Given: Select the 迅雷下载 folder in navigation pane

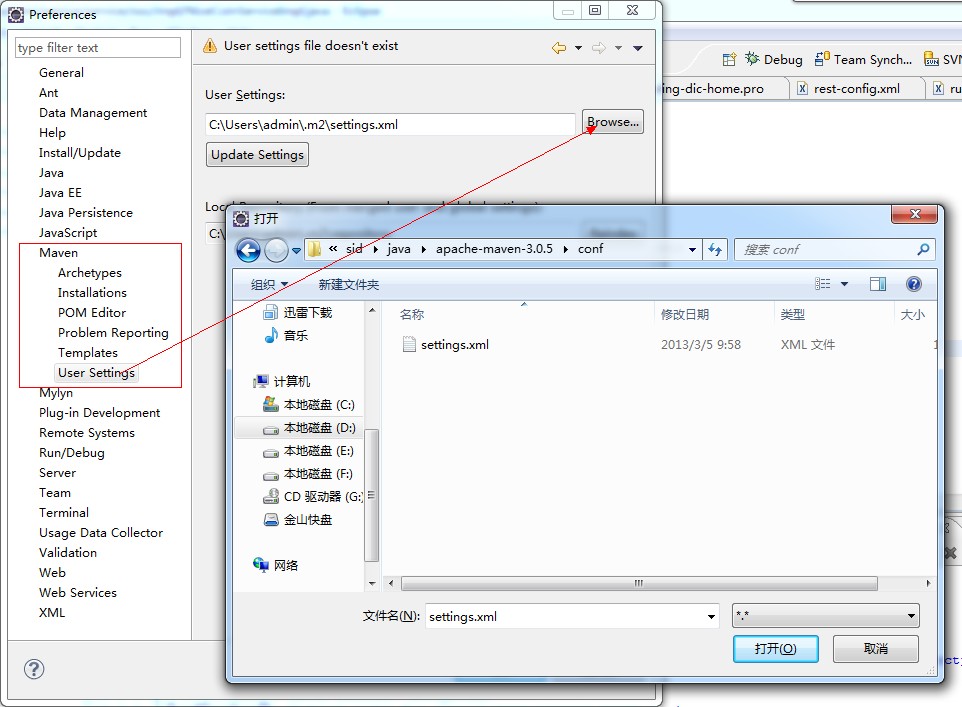Looking at the screenshot, I should 298,313.
